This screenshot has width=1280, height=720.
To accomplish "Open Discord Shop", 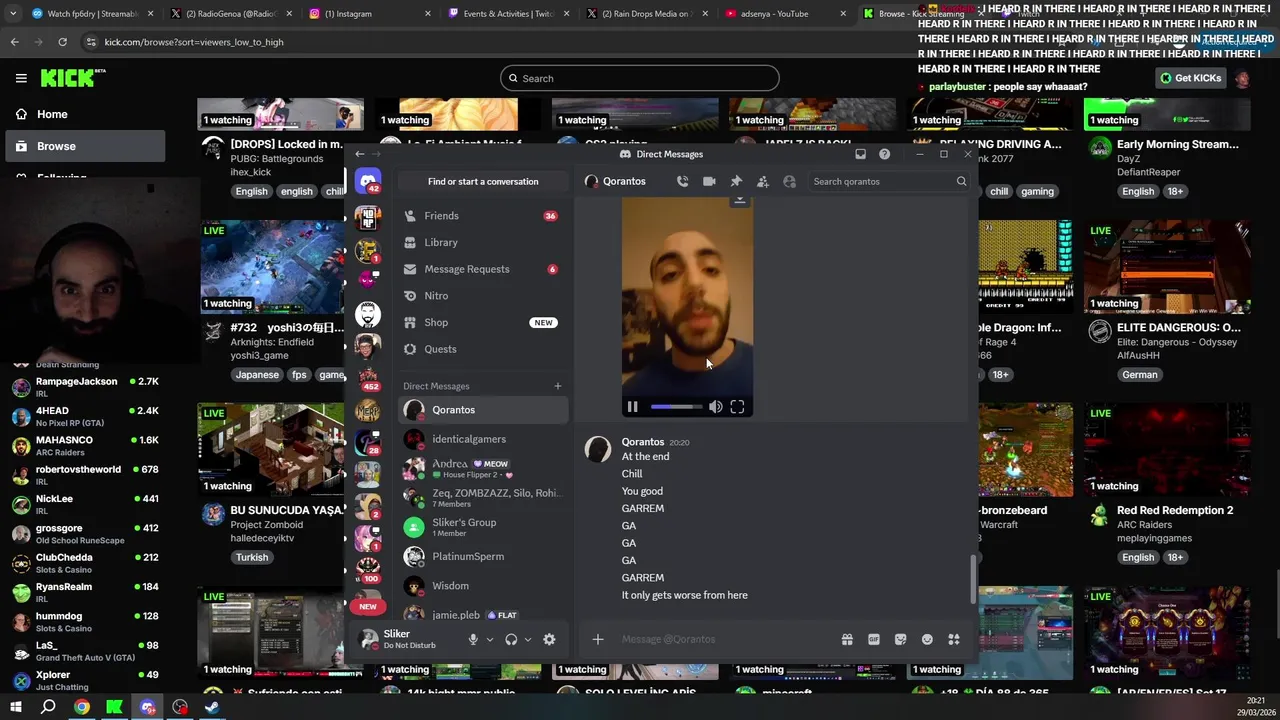I will (x=483, y=322).
